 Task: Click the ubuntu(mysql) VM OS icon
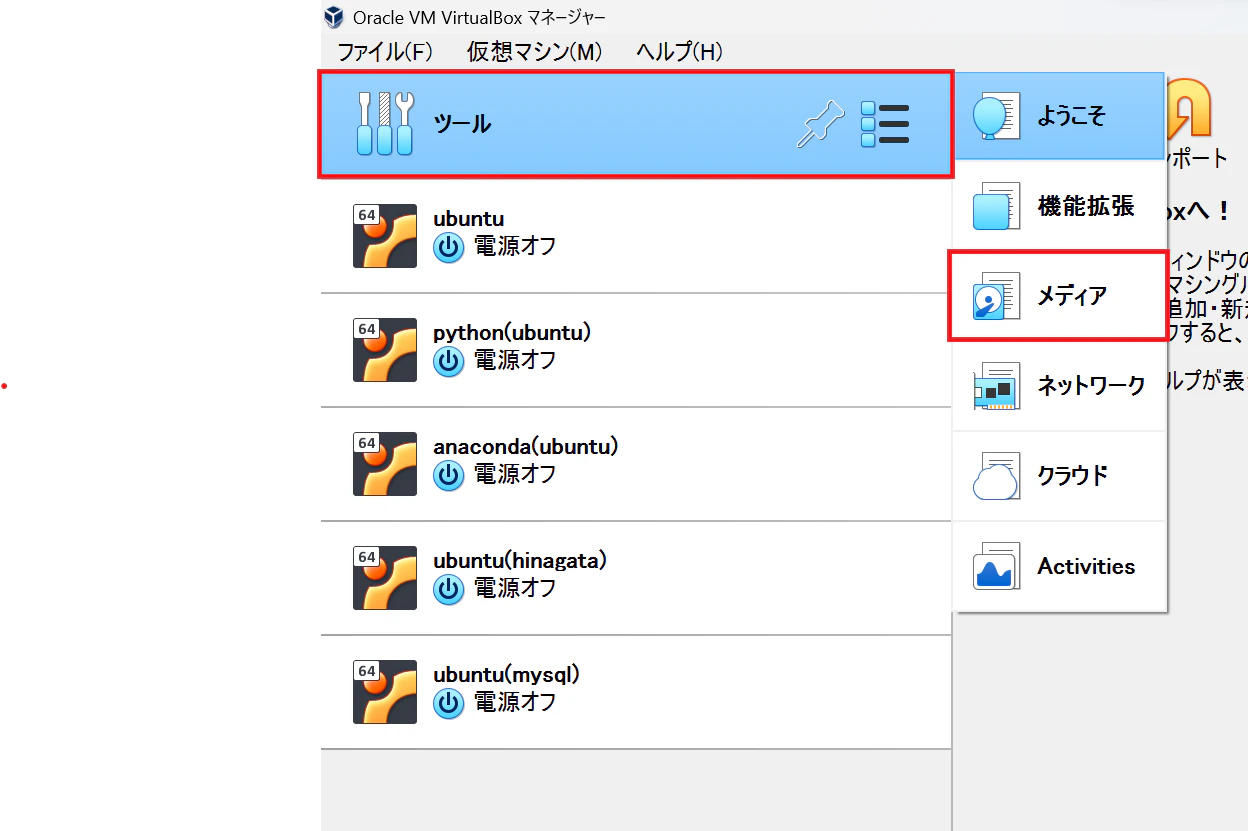click(385, 692)
